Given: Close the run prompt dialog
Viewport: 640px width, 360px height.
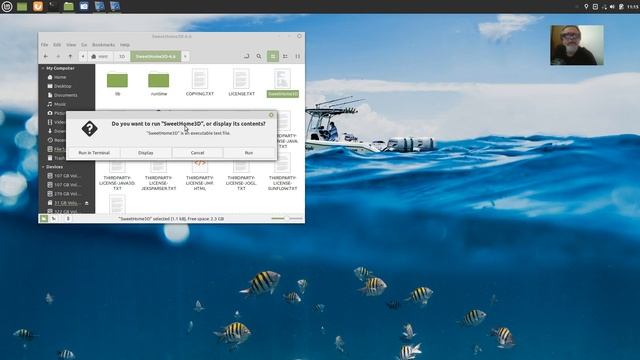Looking at the screenshot, I should click(271, 115).
